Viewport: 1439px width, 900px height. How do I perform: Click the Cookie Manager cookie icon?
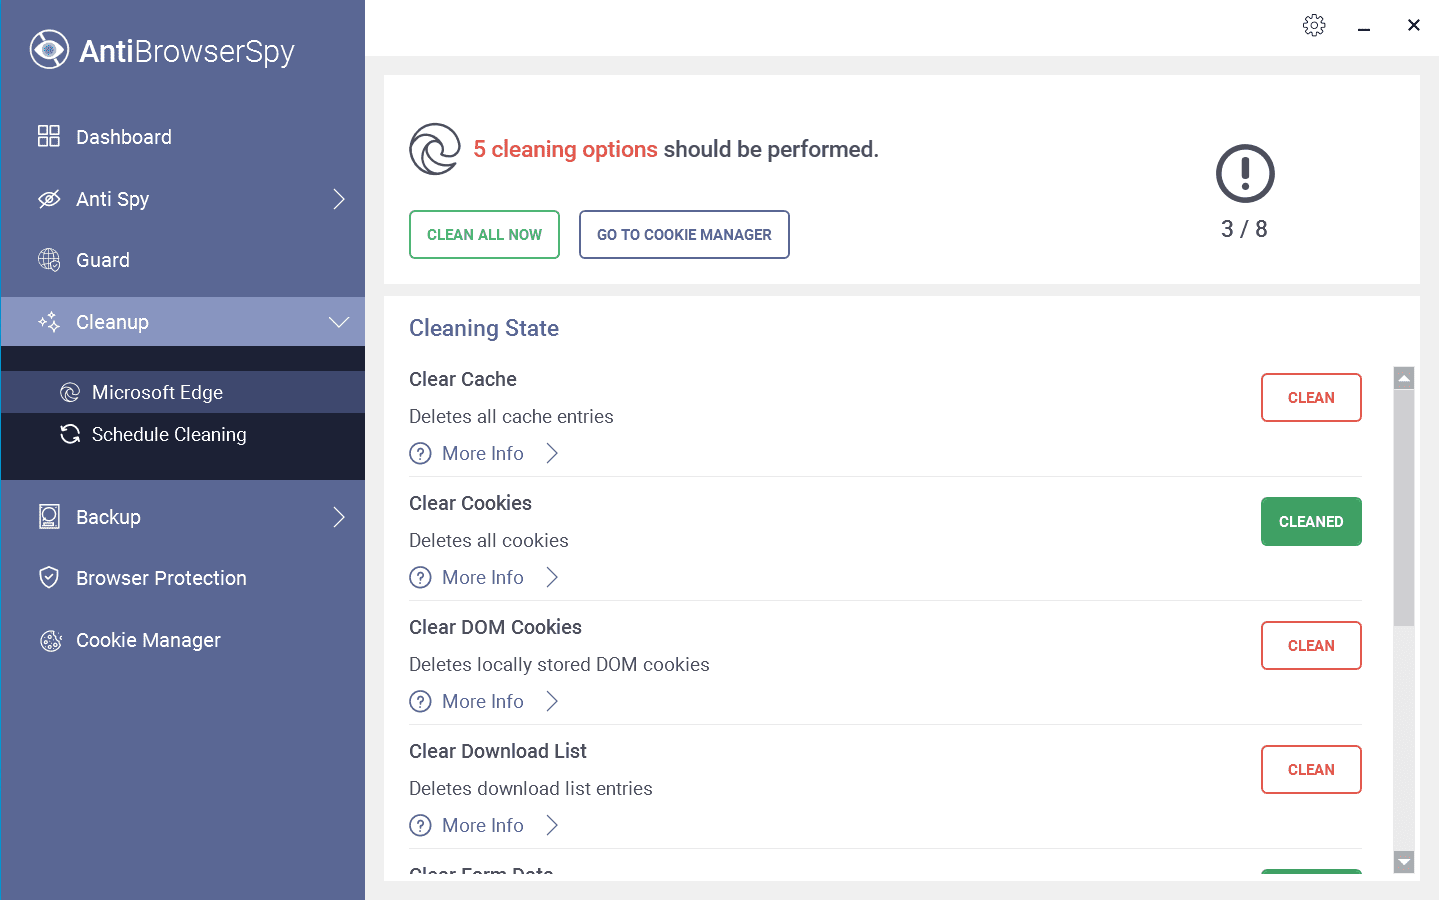coord(50,641)
